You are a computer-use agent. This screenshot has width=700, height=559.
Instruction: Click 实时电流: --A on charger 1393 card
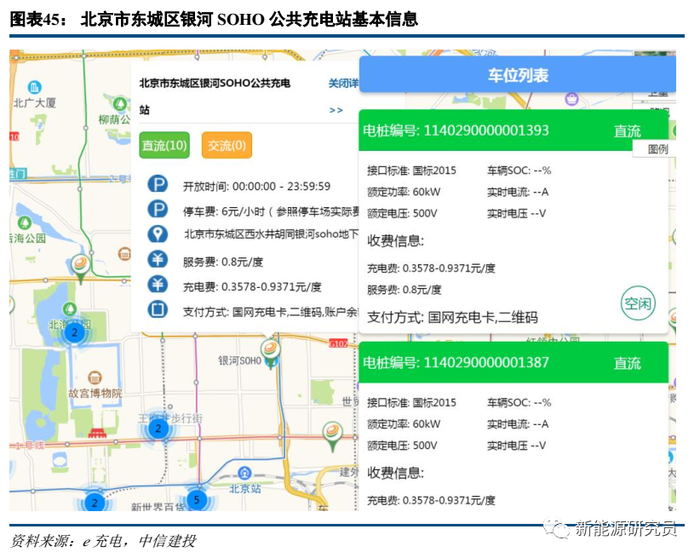point(518,192)
